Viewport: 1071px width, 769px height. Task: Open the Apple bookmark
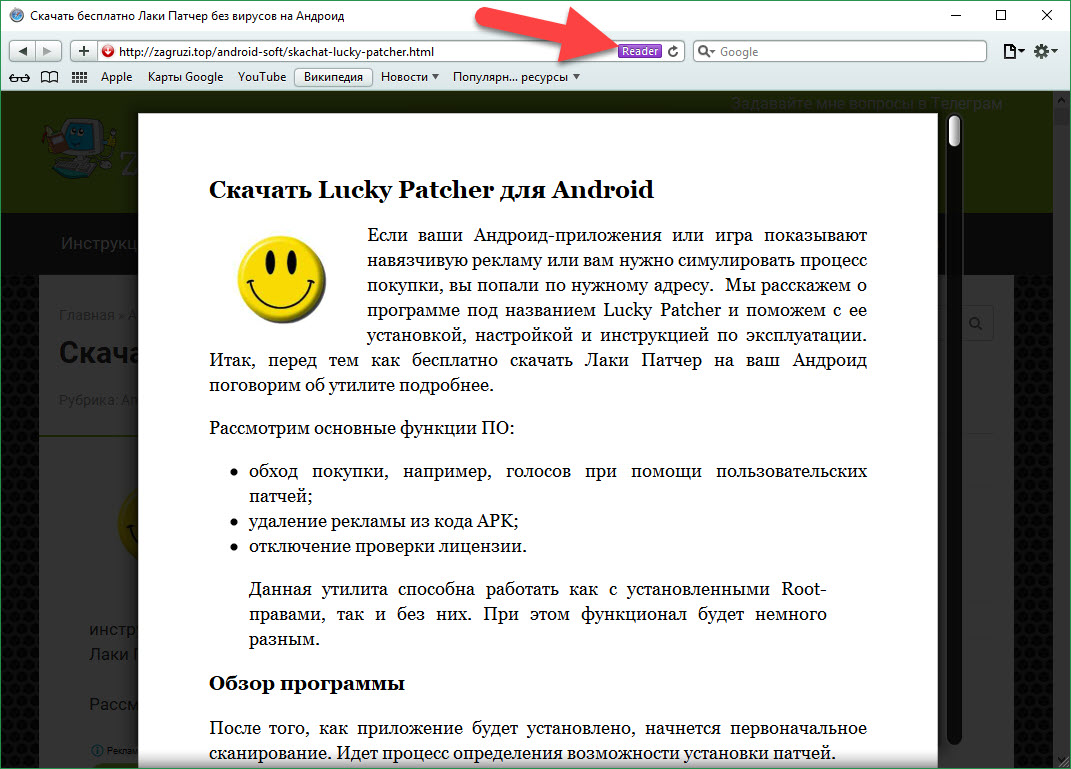(116, 77)
